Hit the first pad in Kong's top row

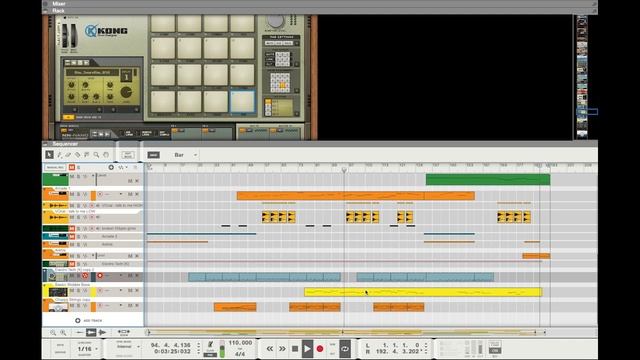pyautogui.click(x=163, y=24)
